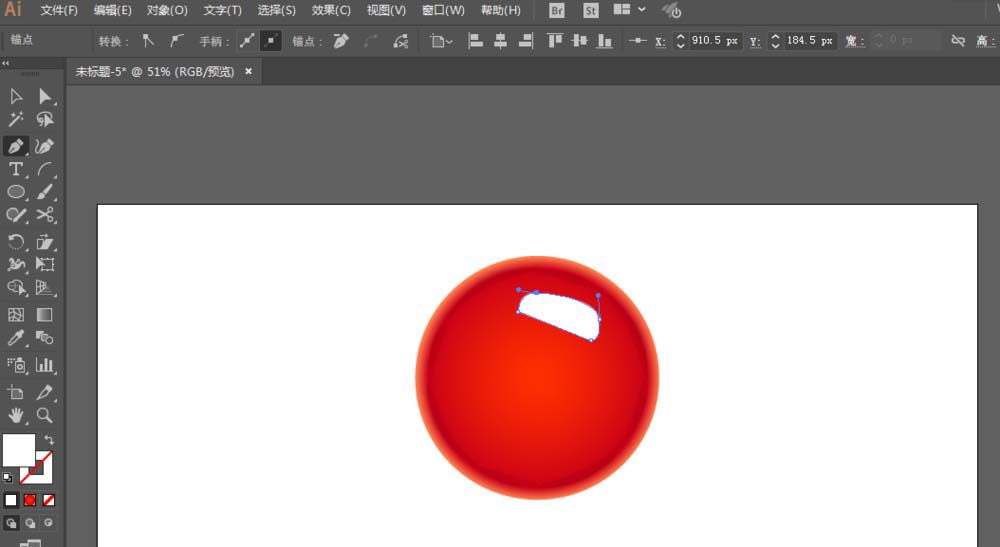Open the 对象(O) menu
Screen dimensions: 1000x547
click(167, 10)
